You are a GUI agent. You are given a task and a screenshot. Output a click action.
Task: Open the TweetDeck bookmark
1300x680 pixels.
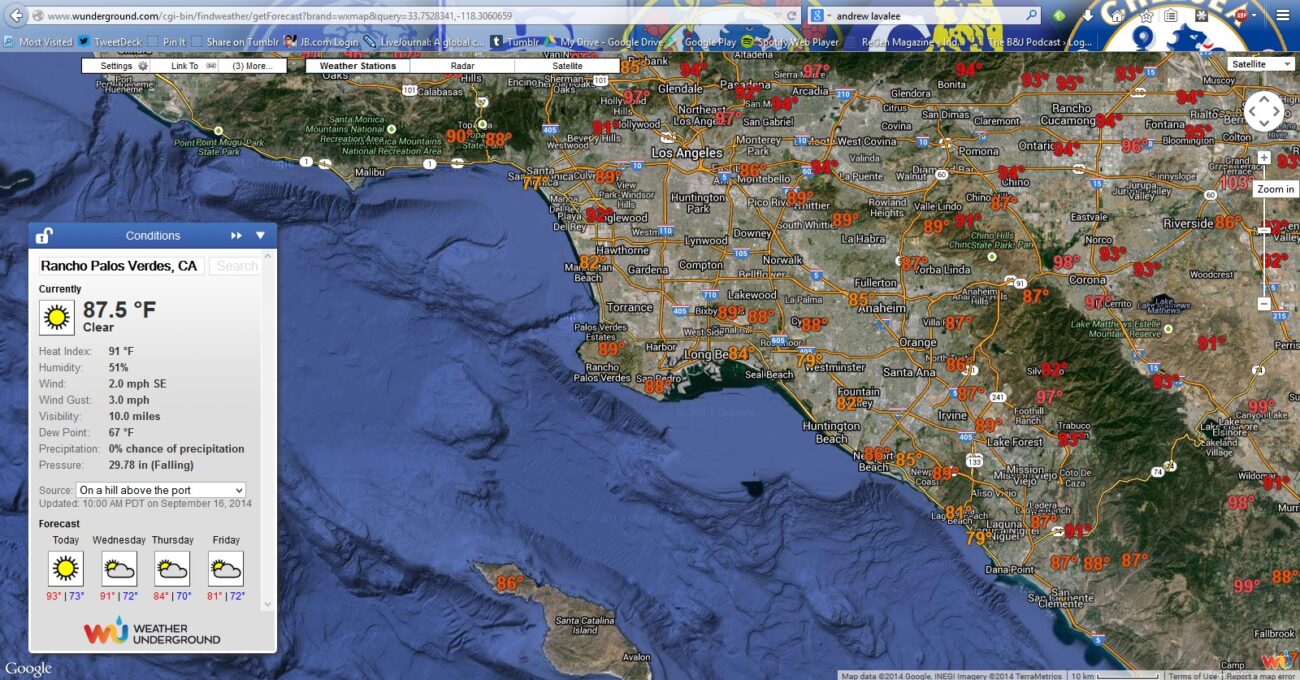click(x=110, y=42)
